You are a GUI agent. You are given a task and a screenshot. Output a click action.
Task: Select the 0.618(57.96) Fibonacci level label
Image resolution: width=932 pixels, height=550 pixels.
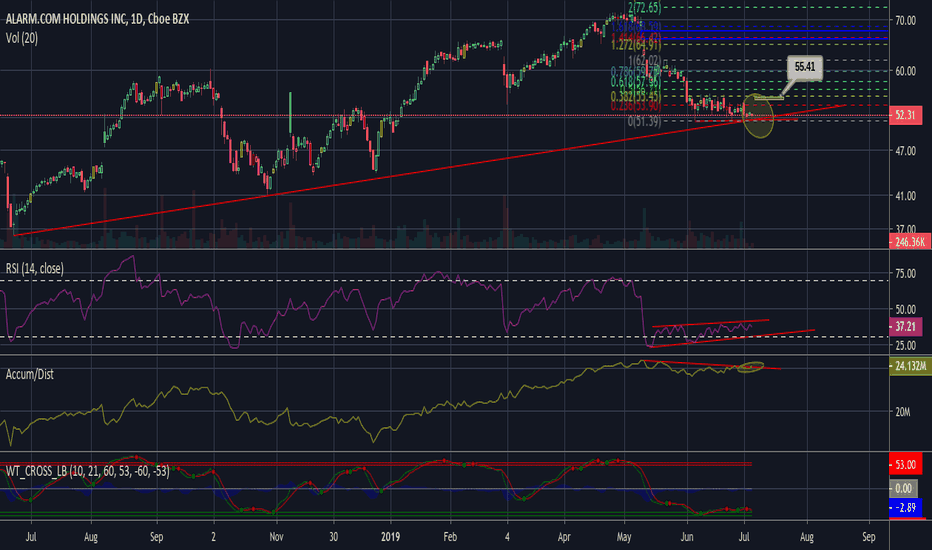click(x=636, y=81)
